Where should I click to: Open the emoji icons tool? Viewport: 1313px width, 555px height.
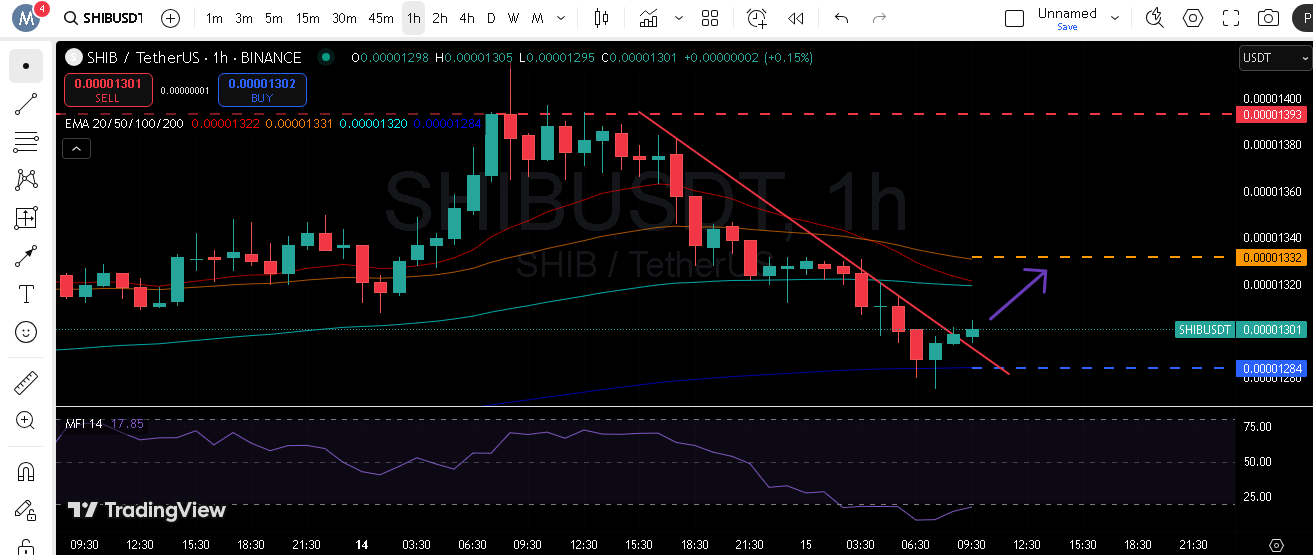coord(26,332)
